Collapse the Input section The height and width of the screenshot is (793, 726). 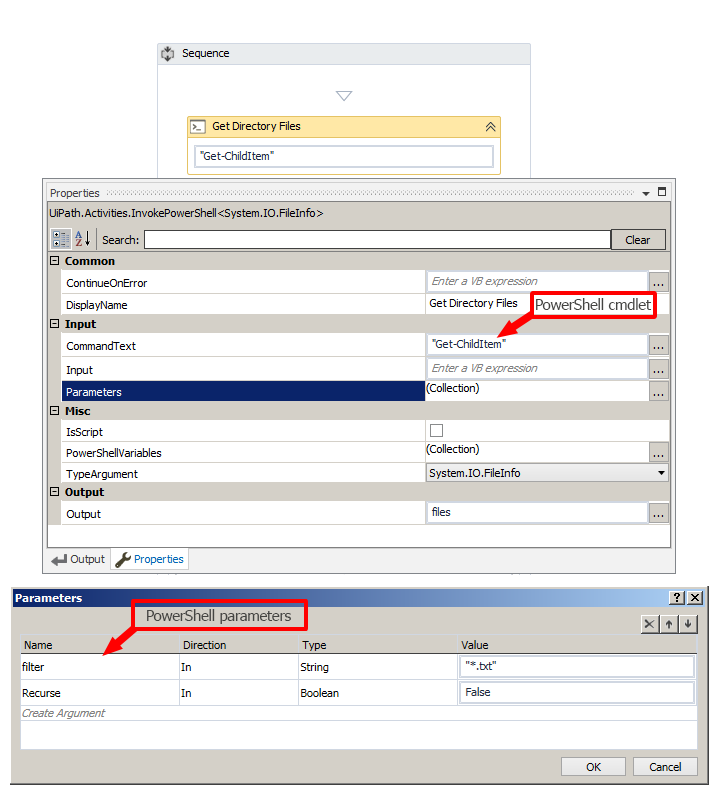(55, 324)
